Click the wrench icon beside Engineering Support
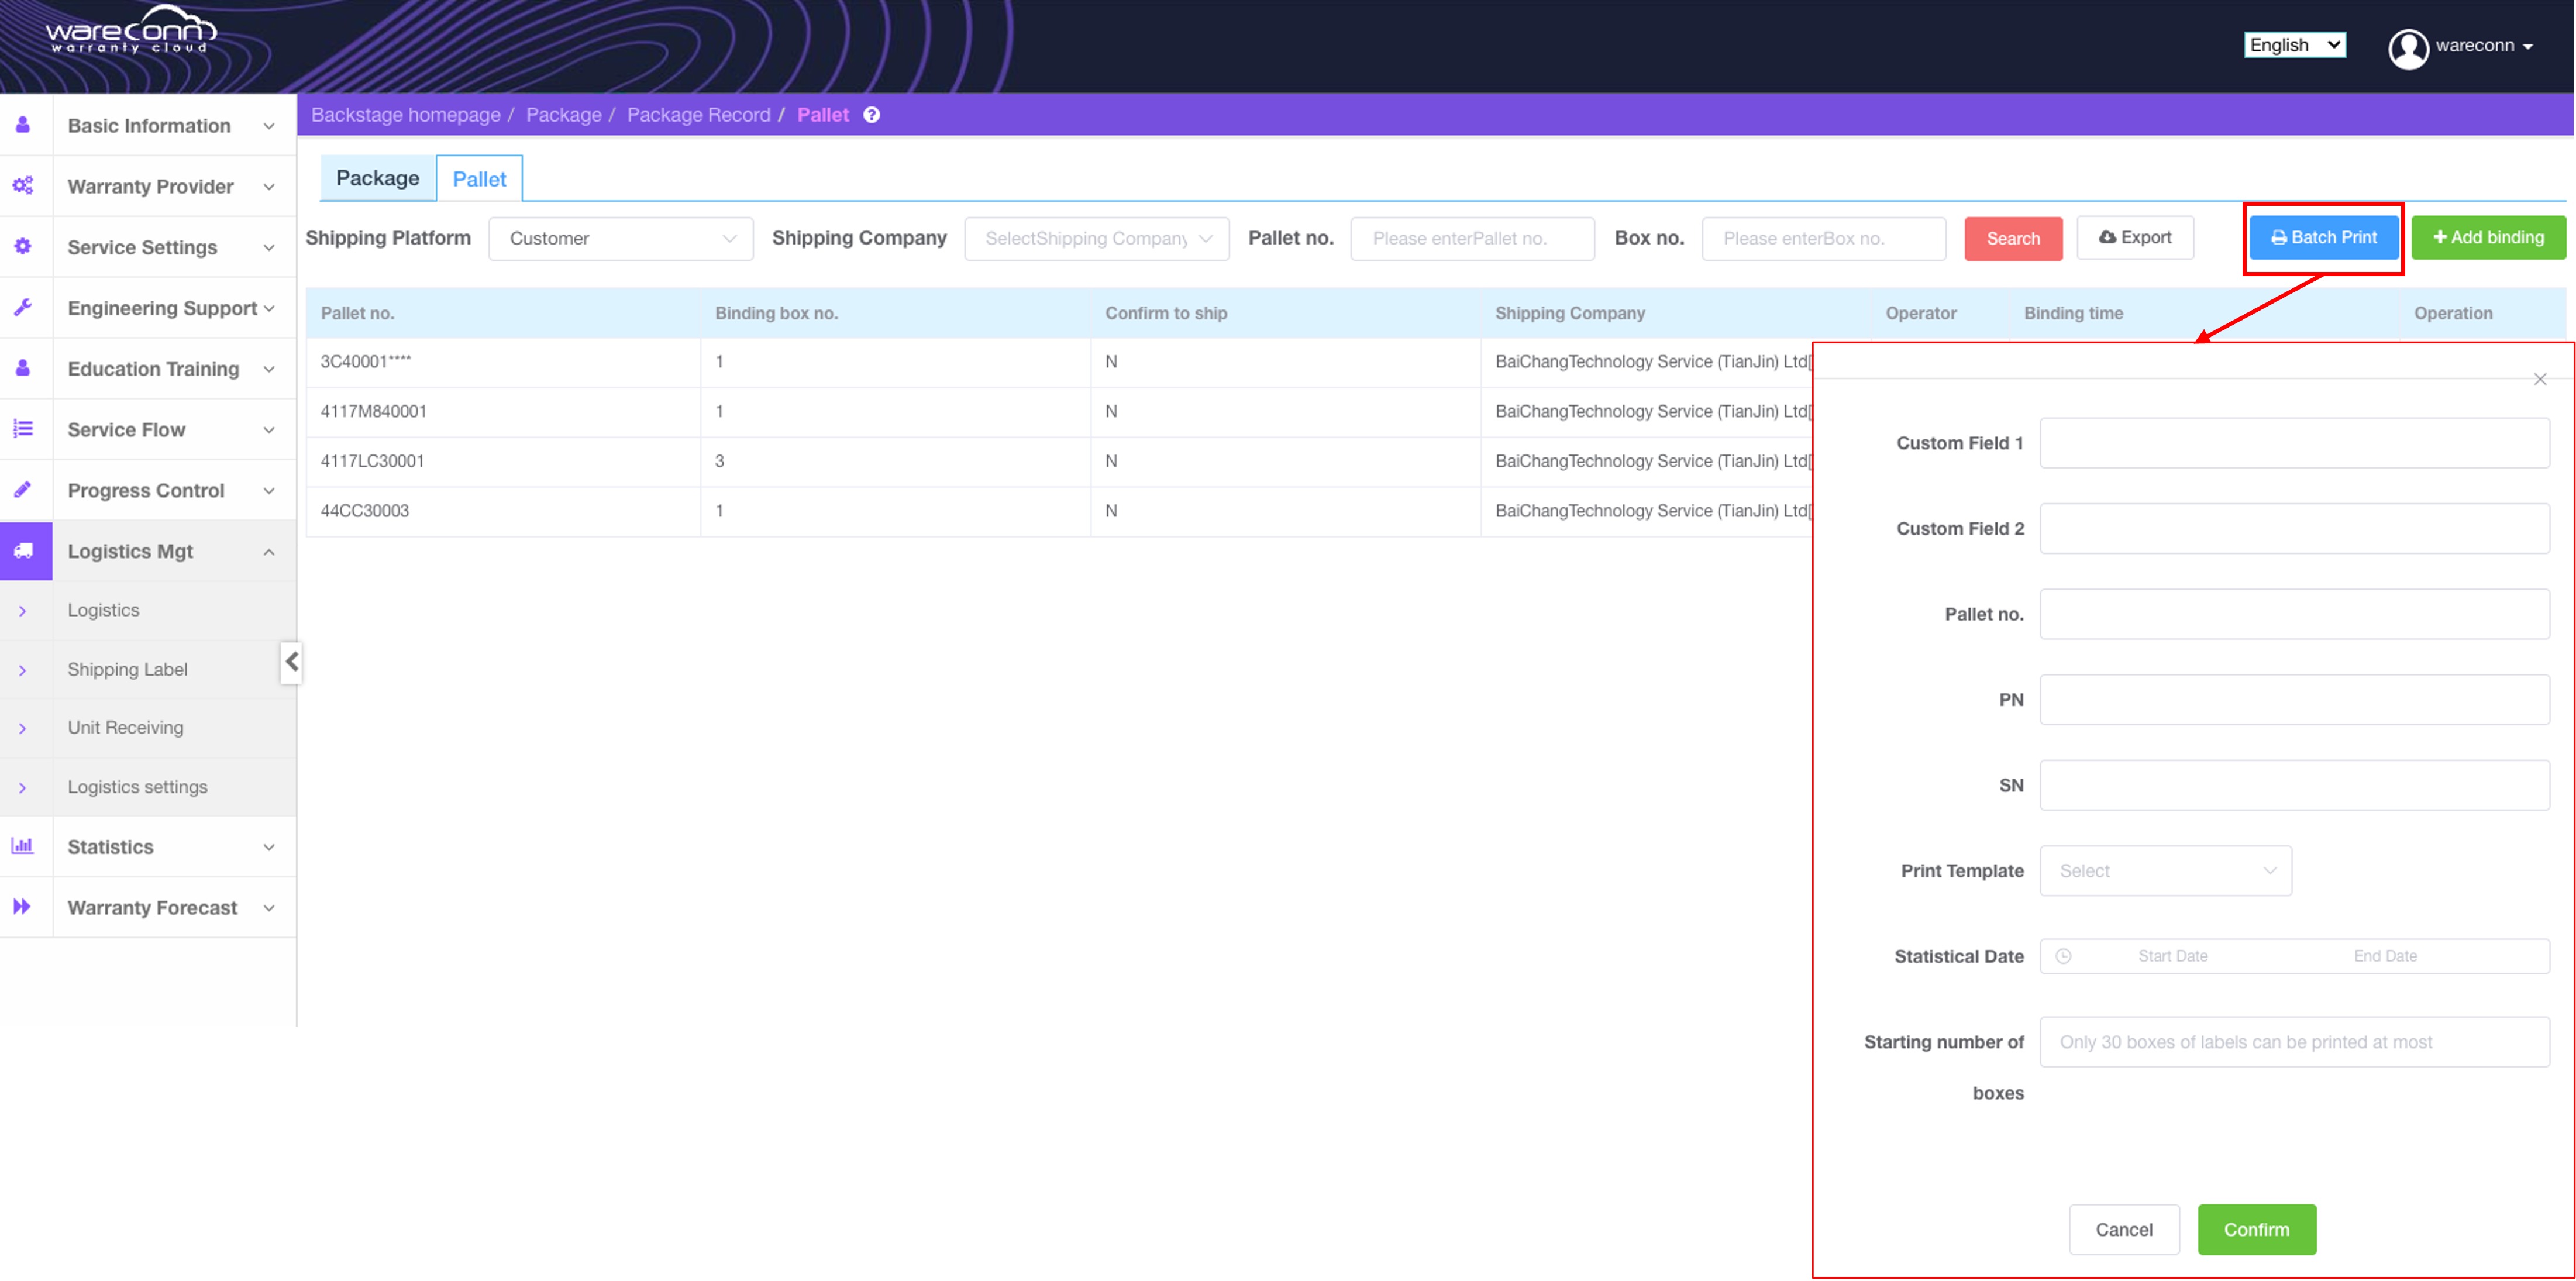 [23, 307]
